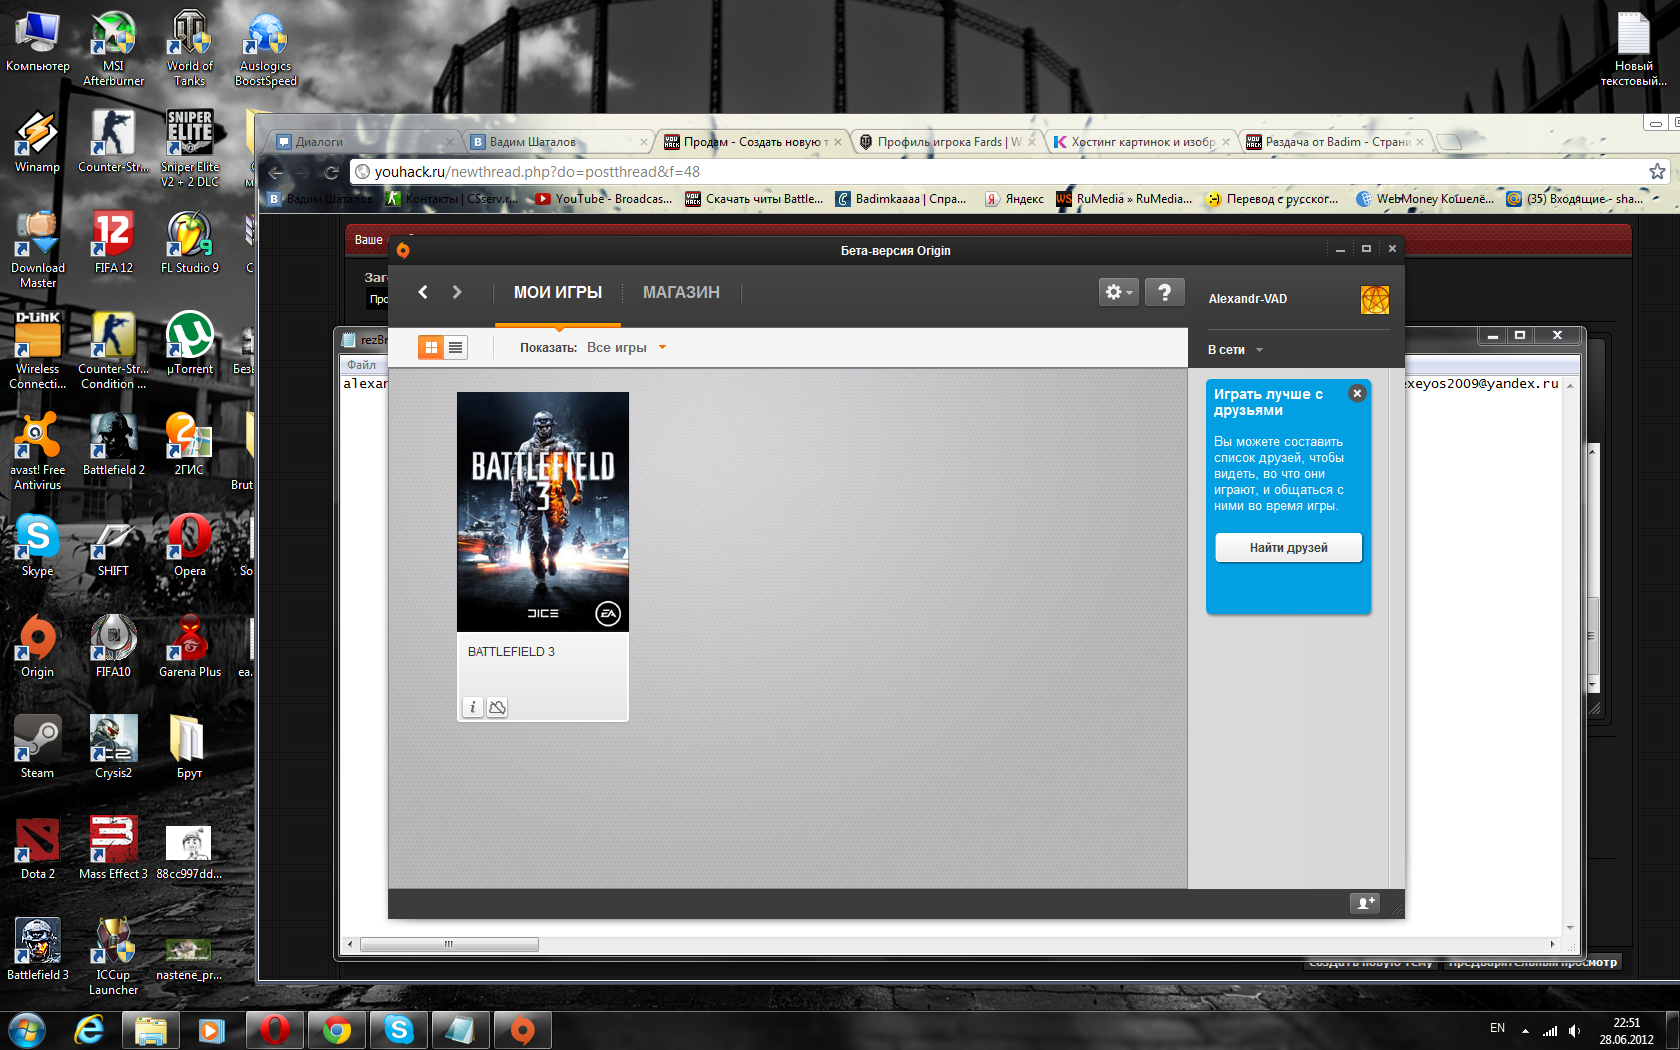Click the Origin forward navigation arrow
Screen dimensions: 1680x1050
pos(457,292)
